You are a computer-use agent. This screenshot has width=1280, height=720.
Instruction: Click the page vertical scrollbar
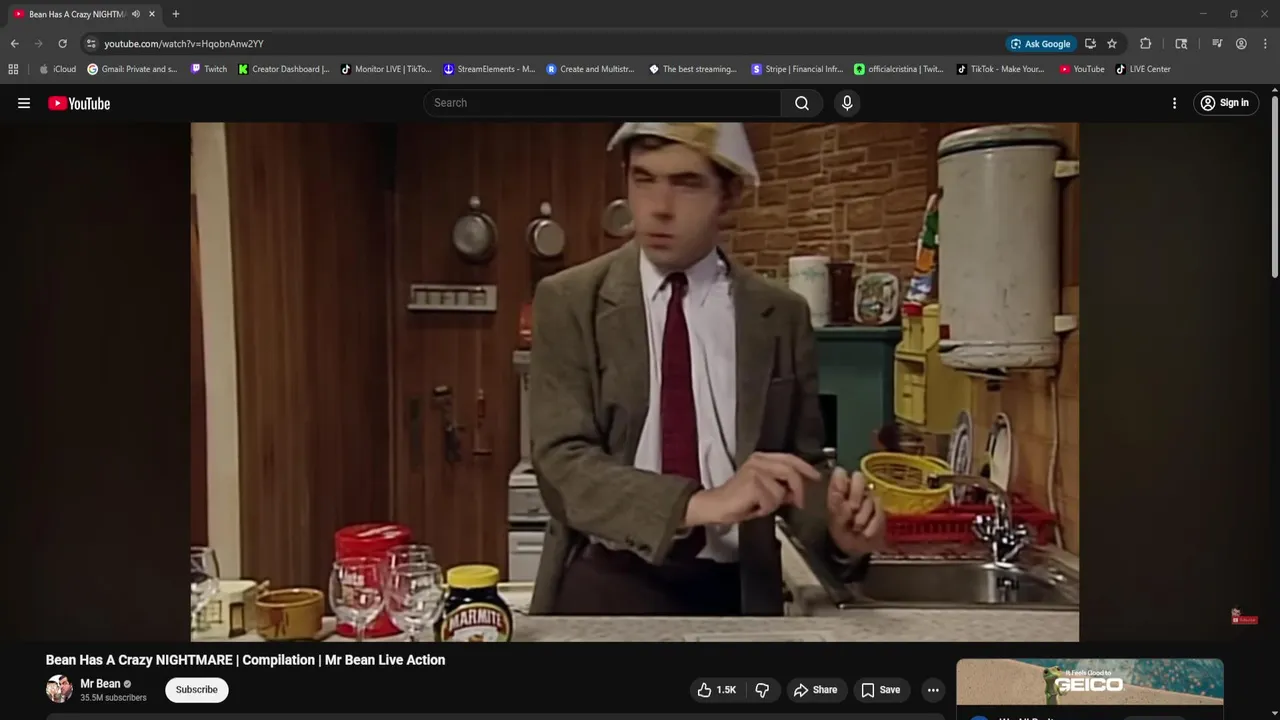[1274, 185]
